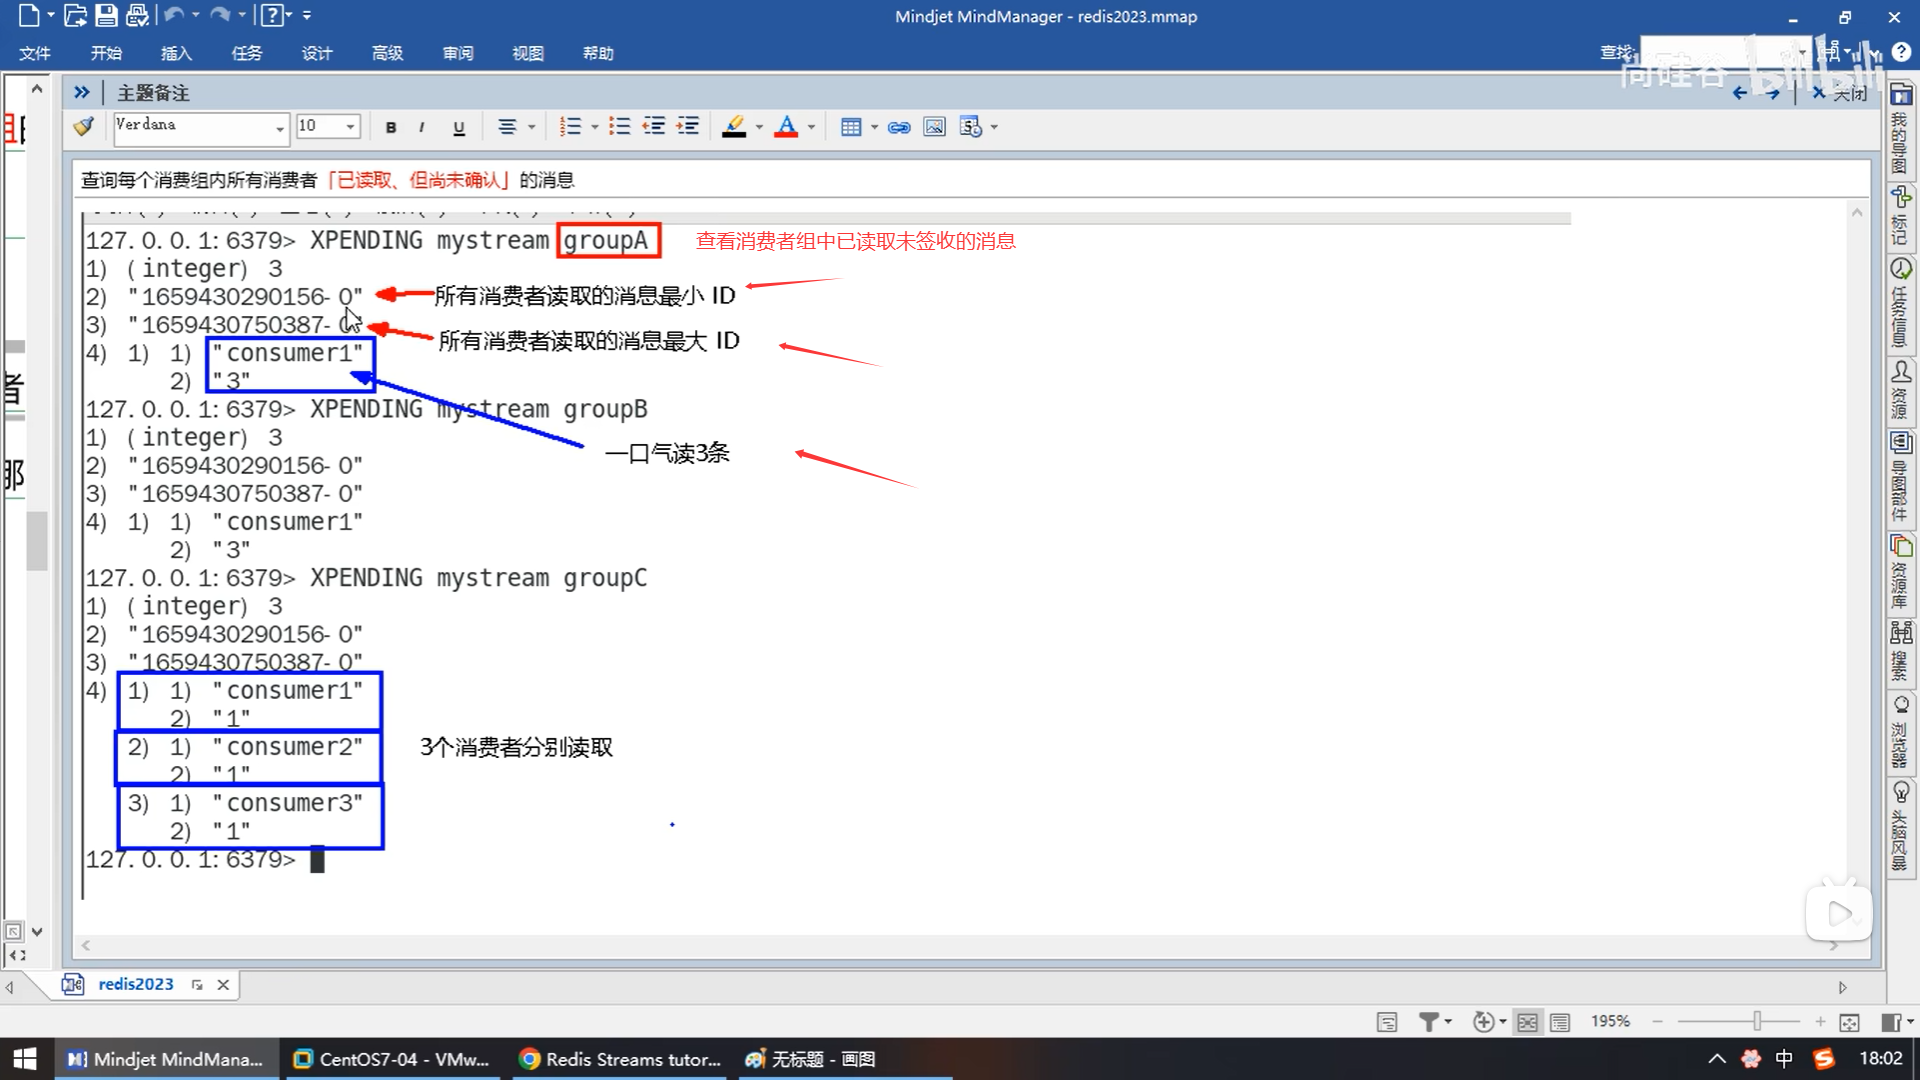Screen dimensions: 1920x1080
Task: Toggle underline formatting
Action: pos(459,127)
